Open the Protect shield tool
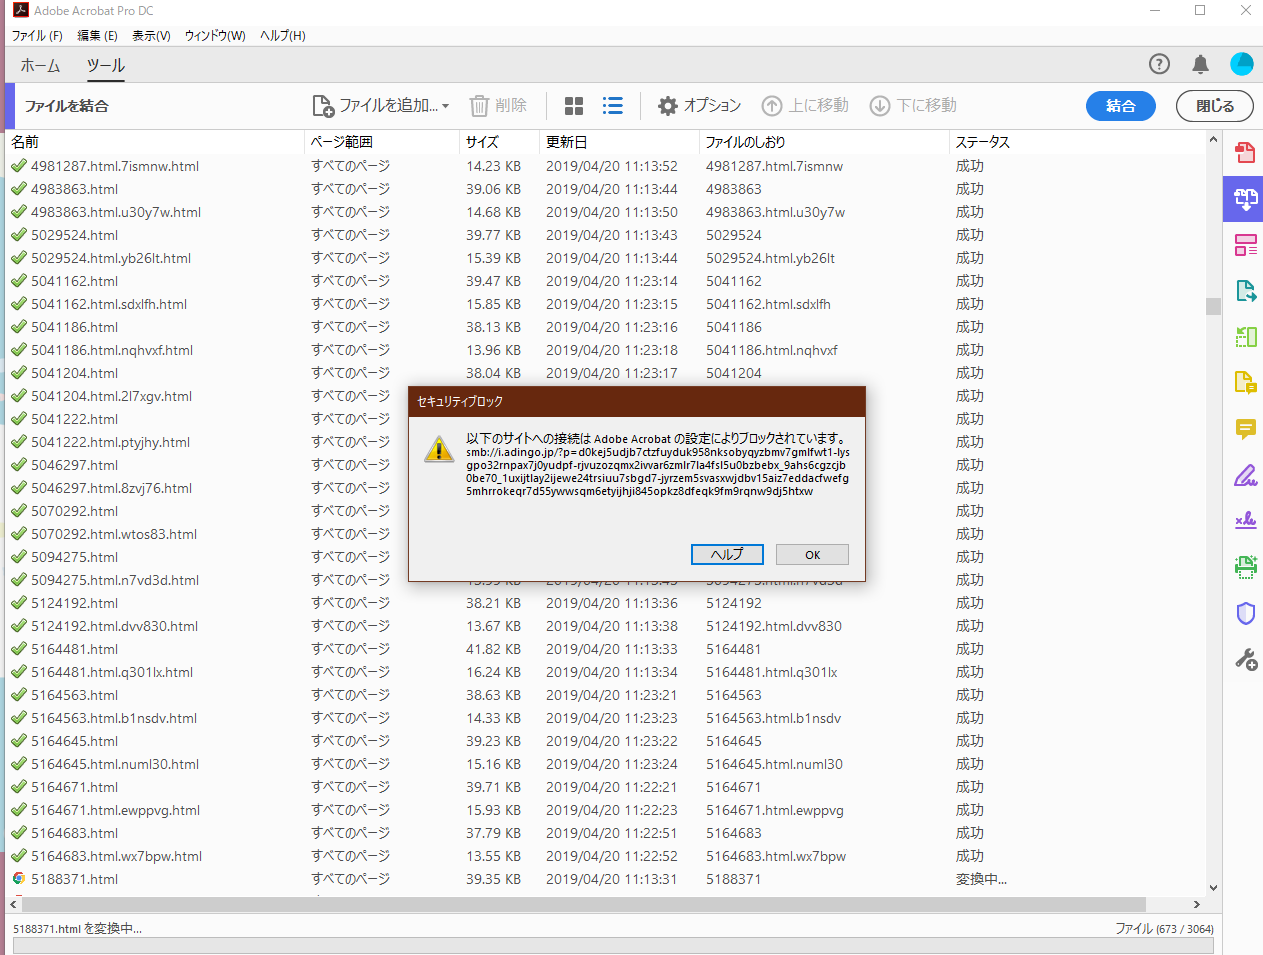This screenshot has height=955, width=1263. coord(1245,613)
